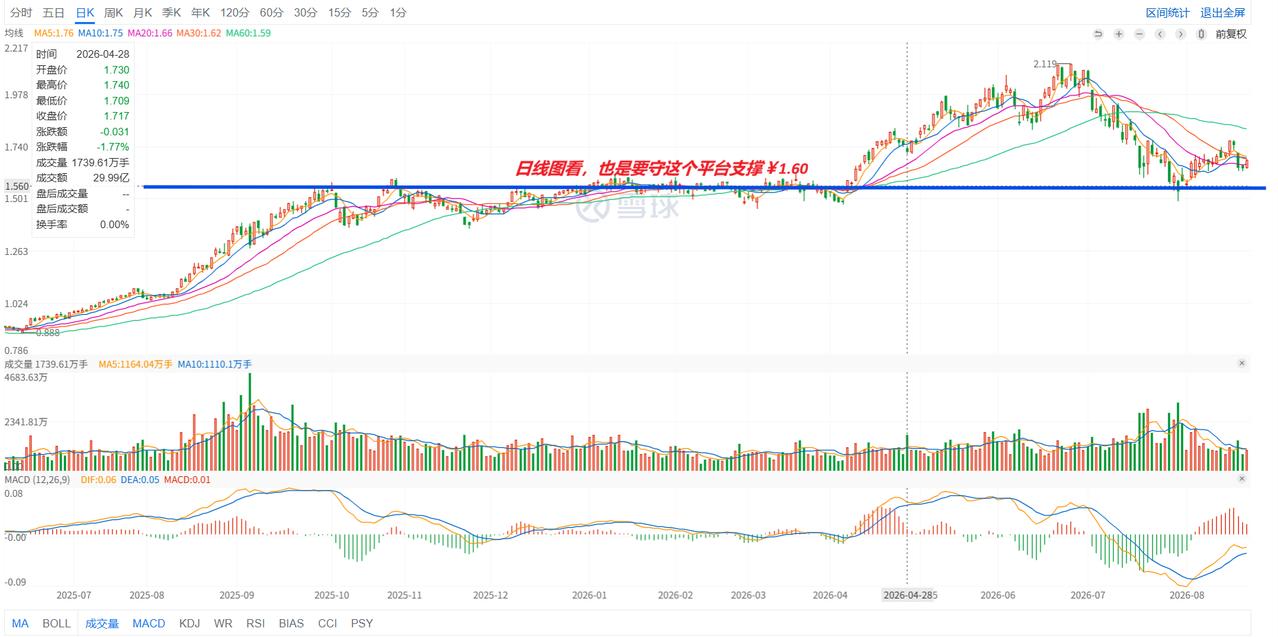
Task: Zoom in the chart with plus icon
Action: 1119,34
